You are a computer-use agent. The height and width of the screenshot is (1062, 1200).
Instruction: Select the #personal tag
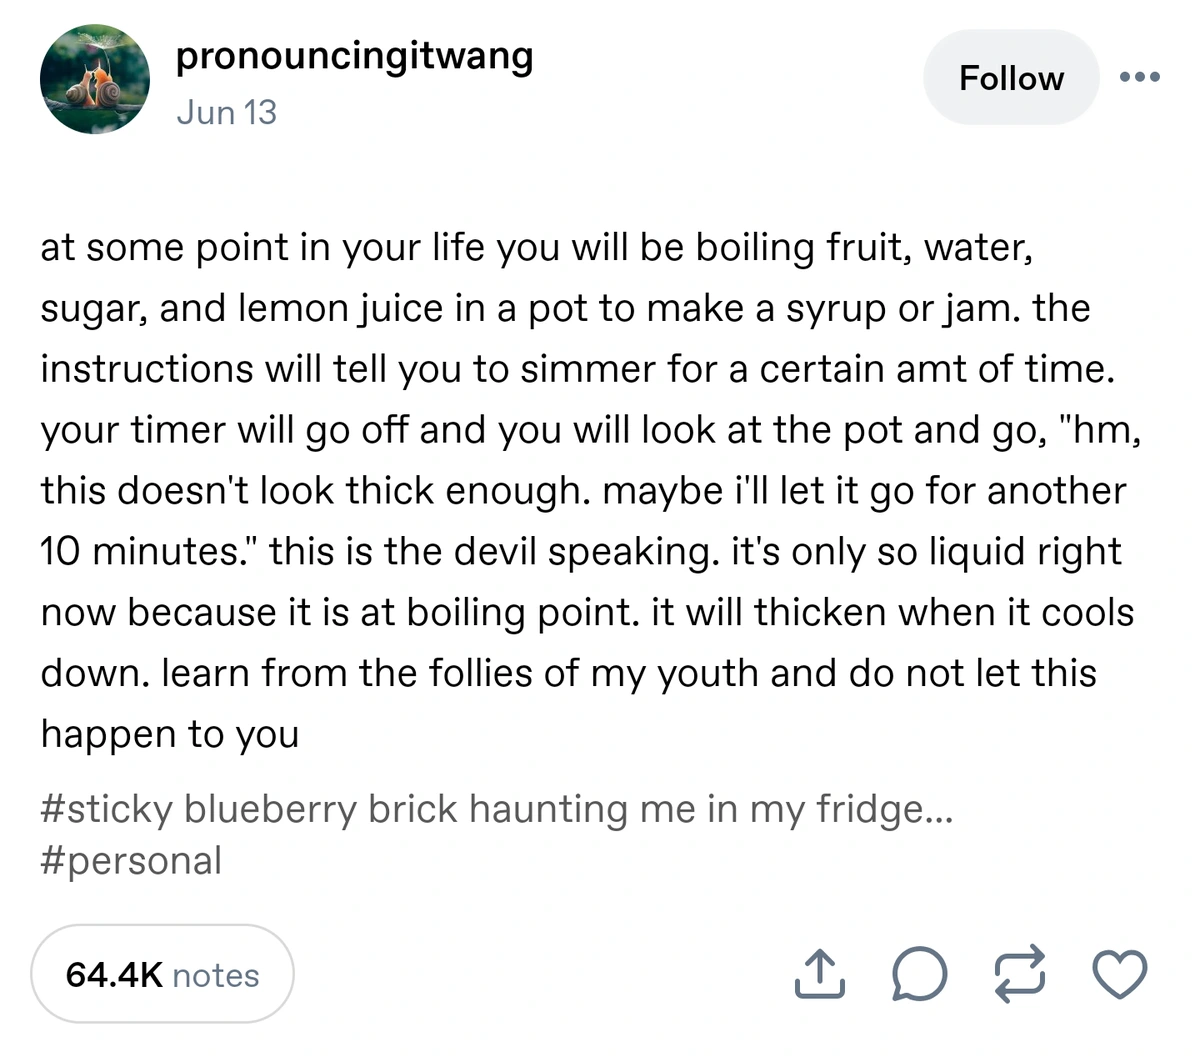131,860
